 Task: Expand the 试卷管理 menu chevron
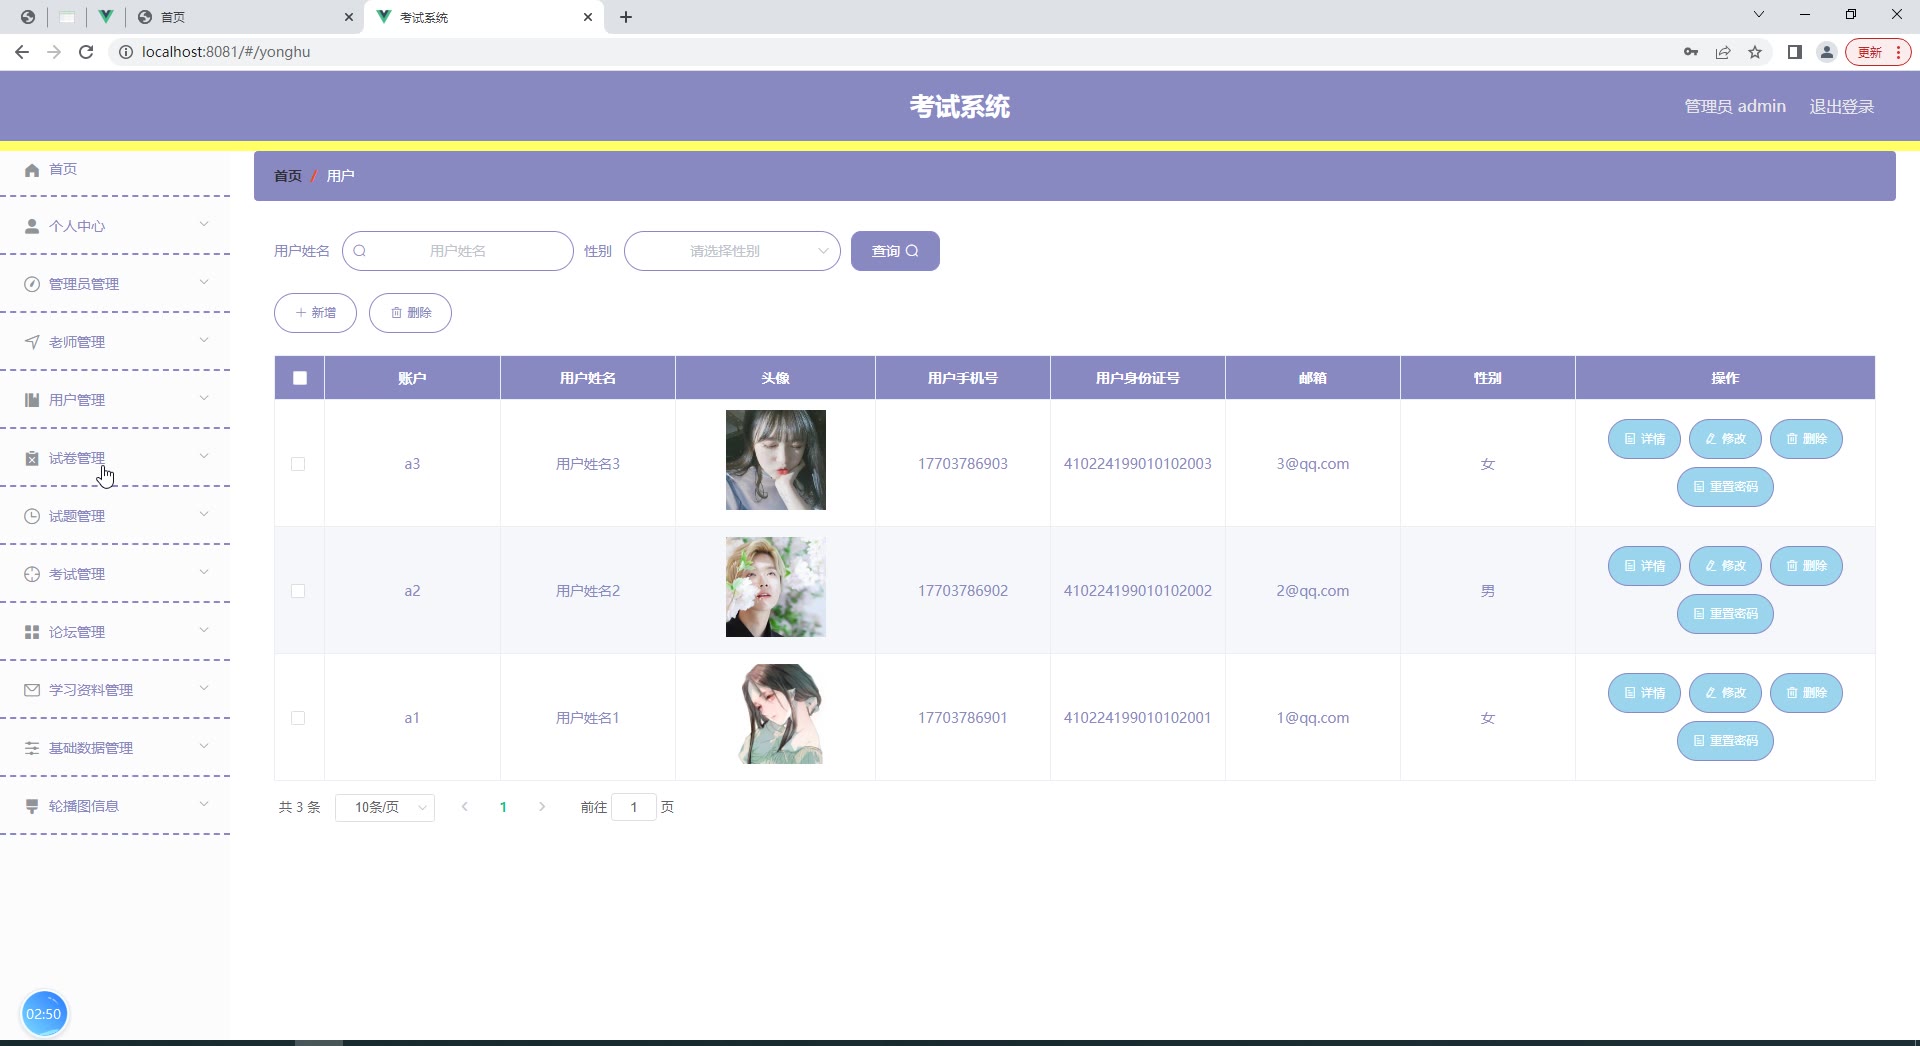tap(204, 456)
